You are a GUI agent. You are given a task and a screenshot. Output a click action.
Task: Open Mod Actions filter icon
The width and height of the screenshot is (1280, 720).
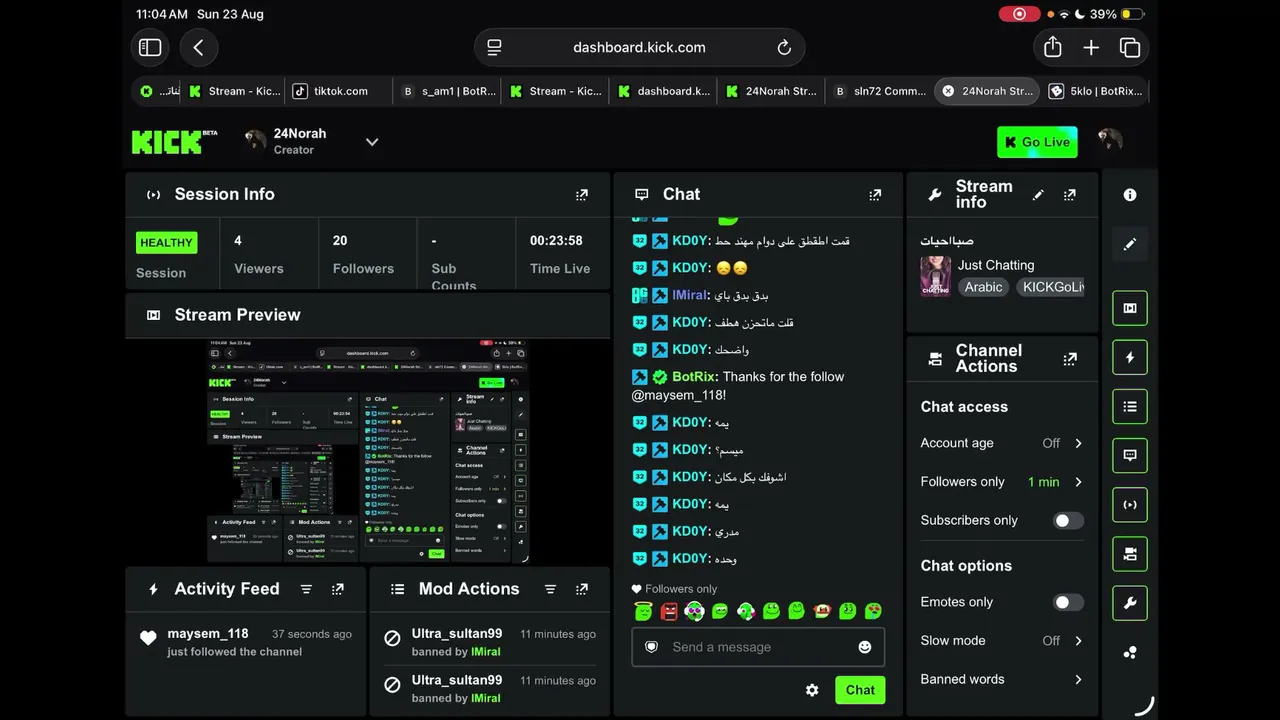550,589
